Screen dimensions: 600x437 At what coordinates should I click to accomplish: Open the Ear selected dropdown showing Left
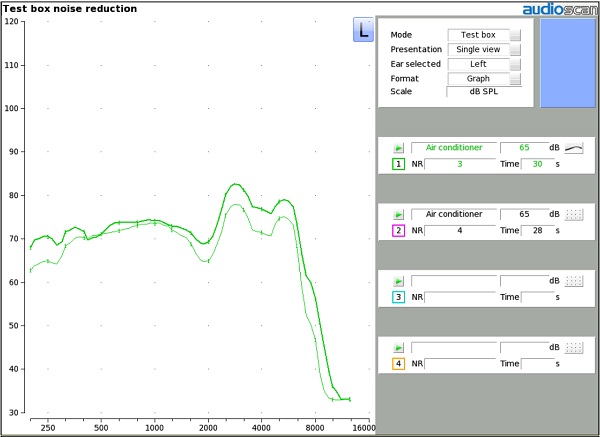coord(484,64)
